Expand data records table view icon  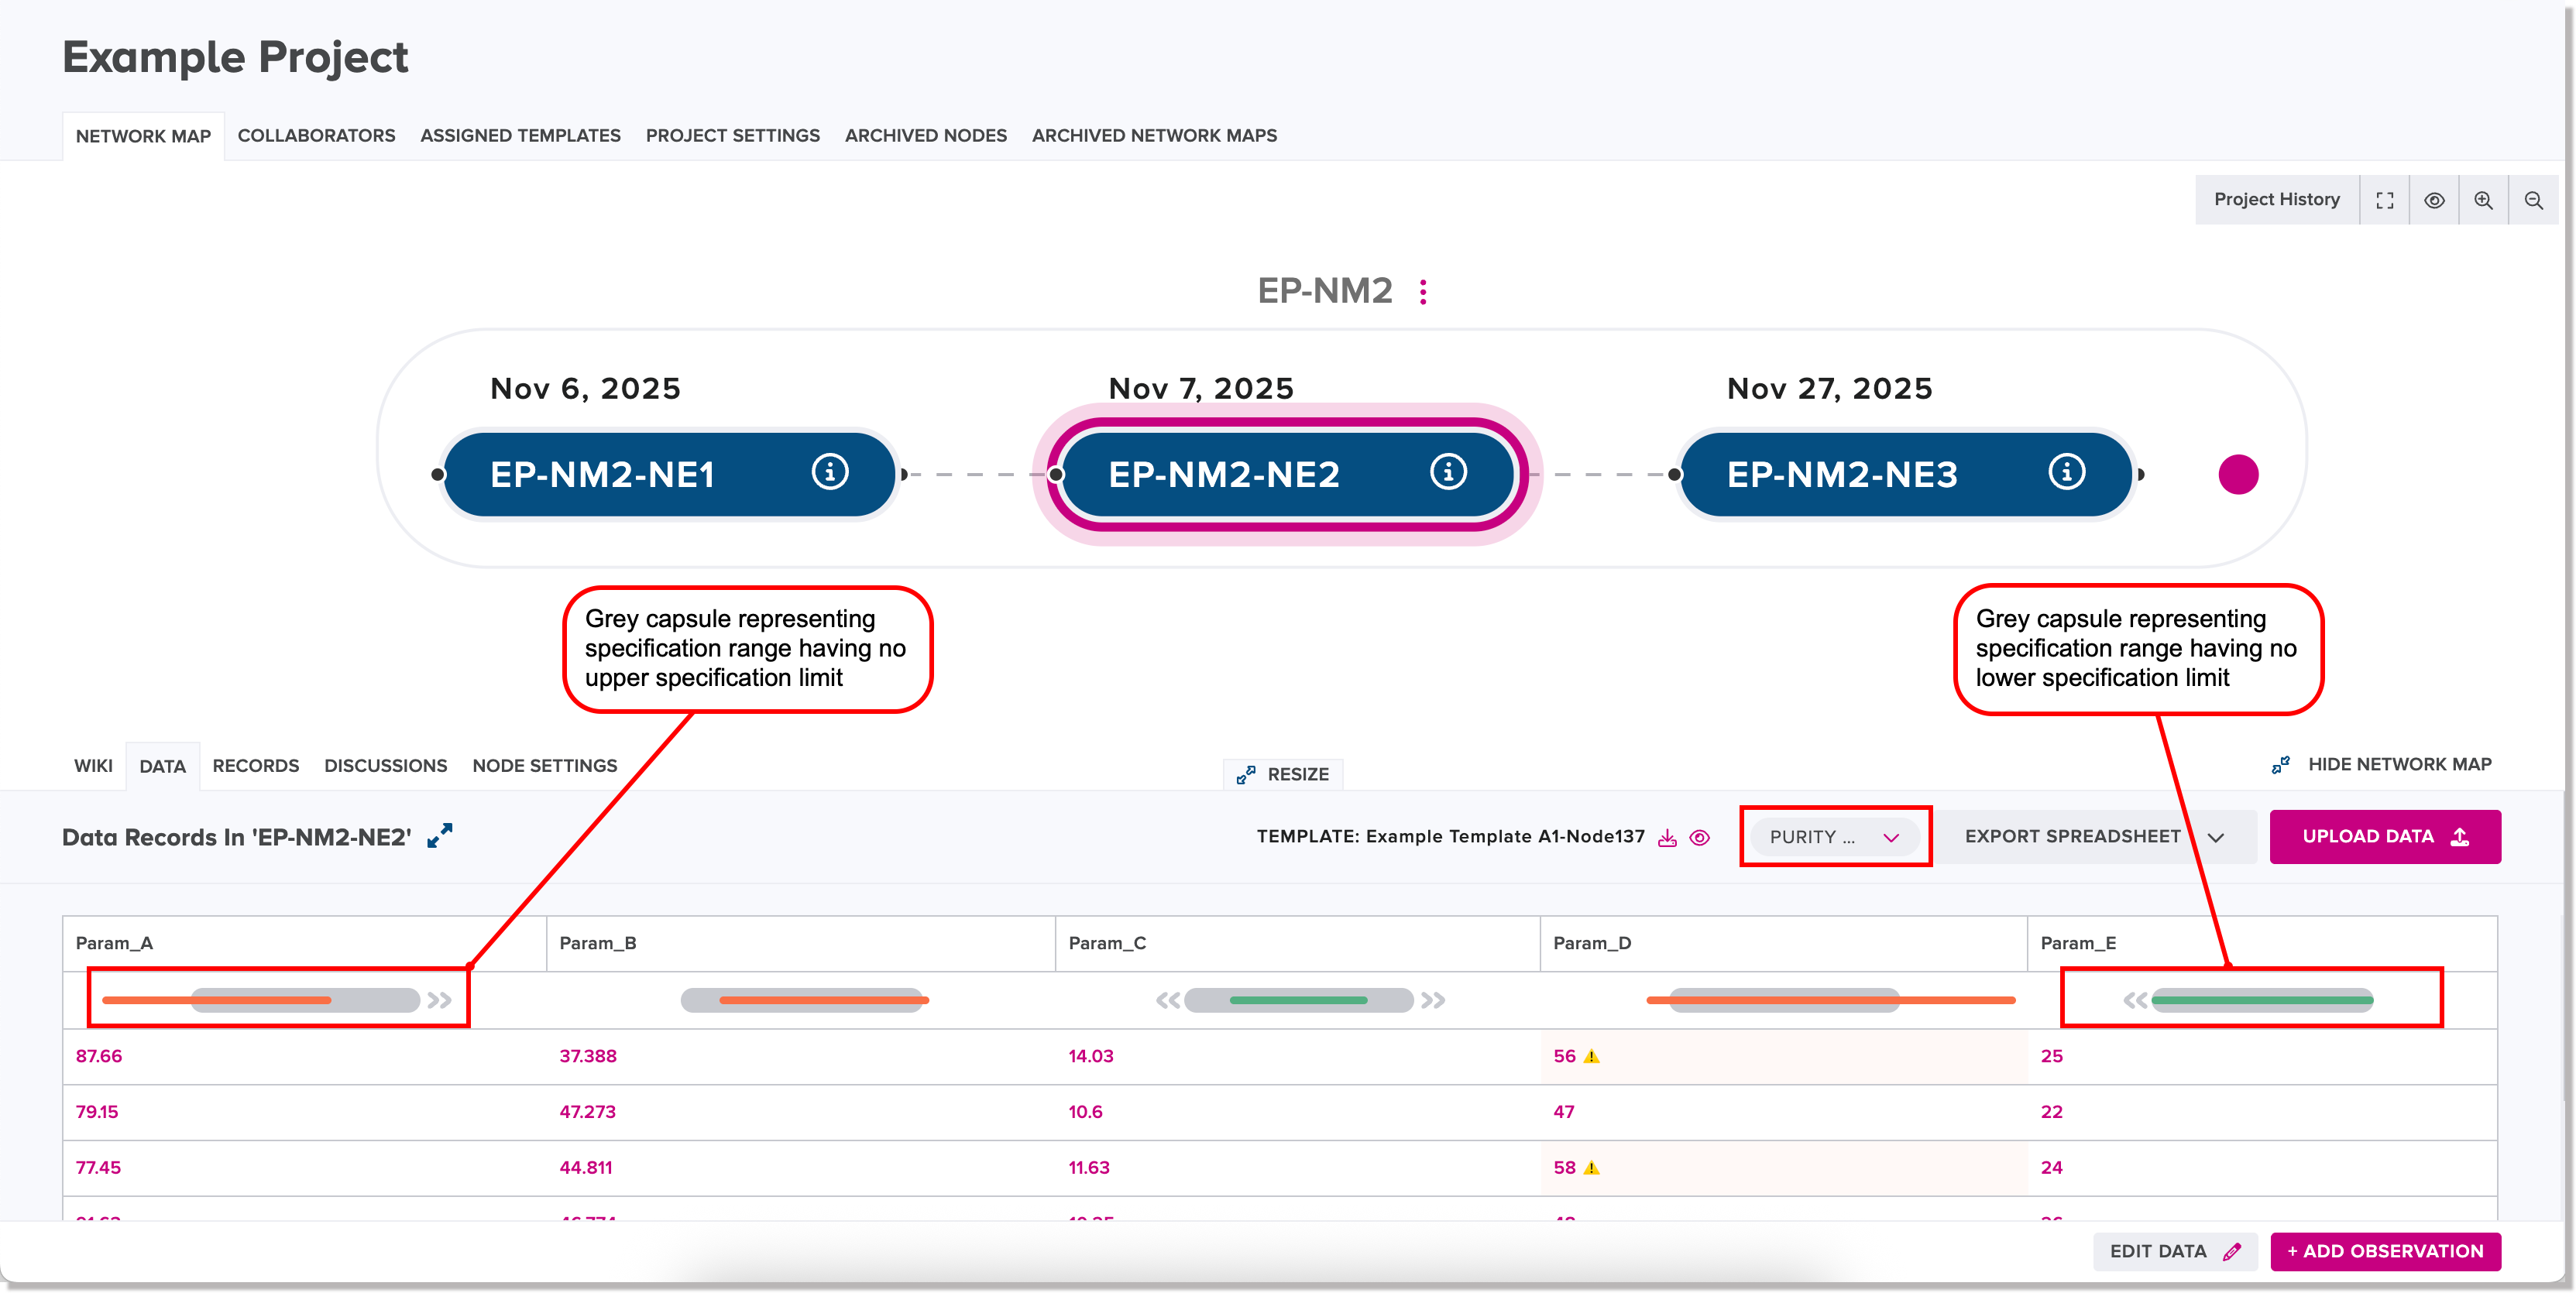[440, 836]
